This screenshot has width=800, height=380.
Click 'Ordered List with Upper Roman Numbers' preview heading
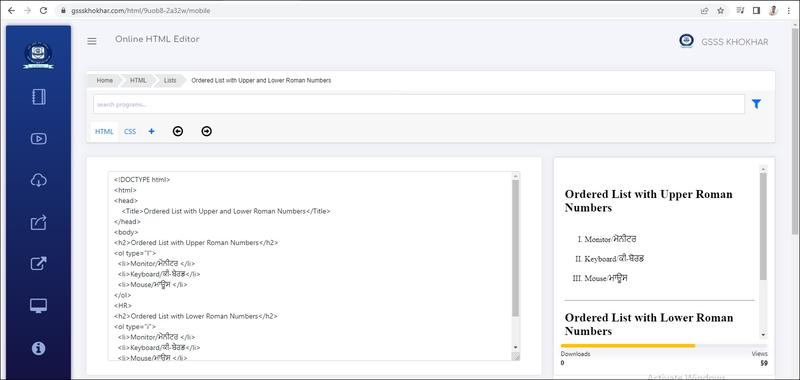[x=648, y=201]
